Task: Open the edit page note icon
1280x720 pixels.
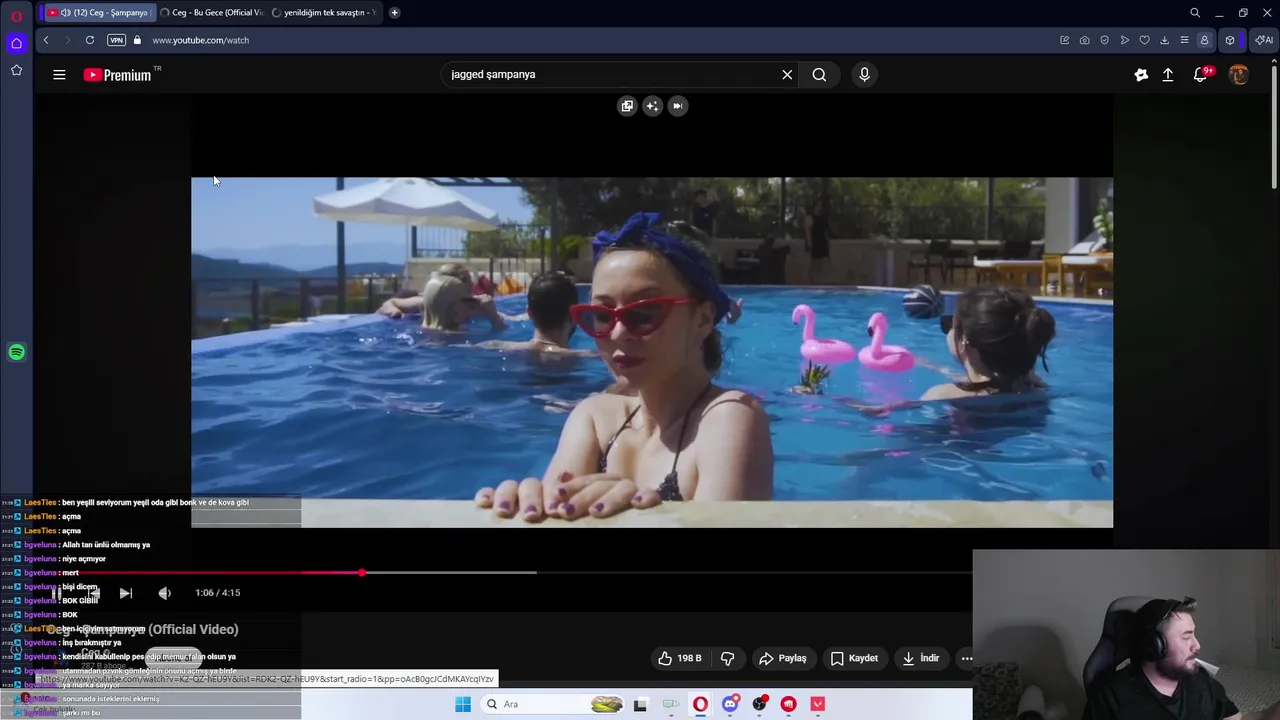Action: point(1064,40)
